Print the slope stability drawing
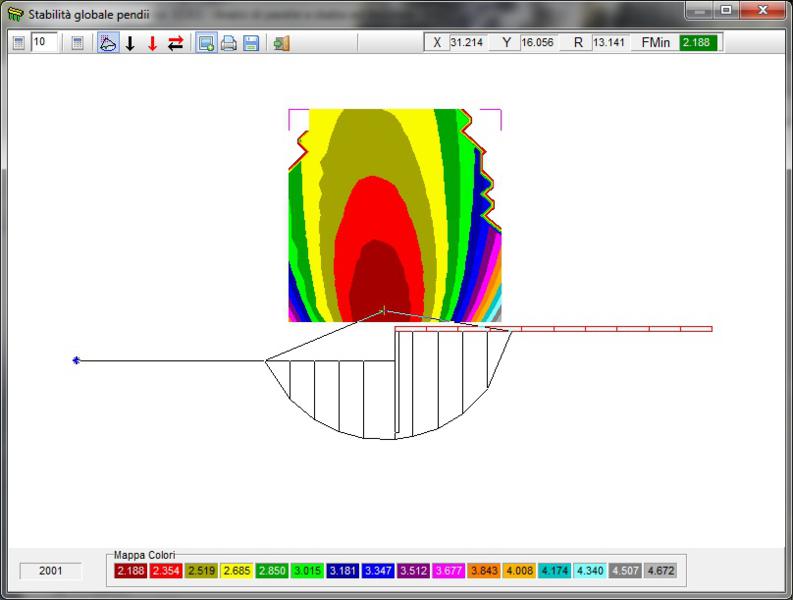This screenshot has height=600, width=793. pos(229,43)
